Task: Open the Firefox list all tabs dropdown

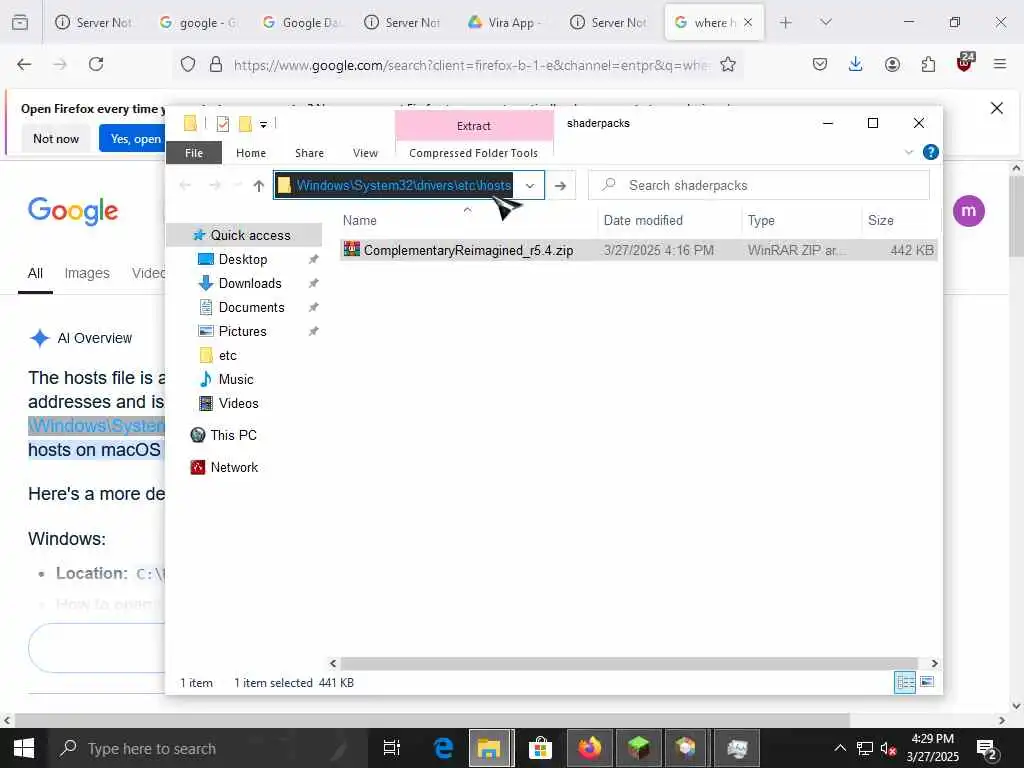Action: click(825, 22)
